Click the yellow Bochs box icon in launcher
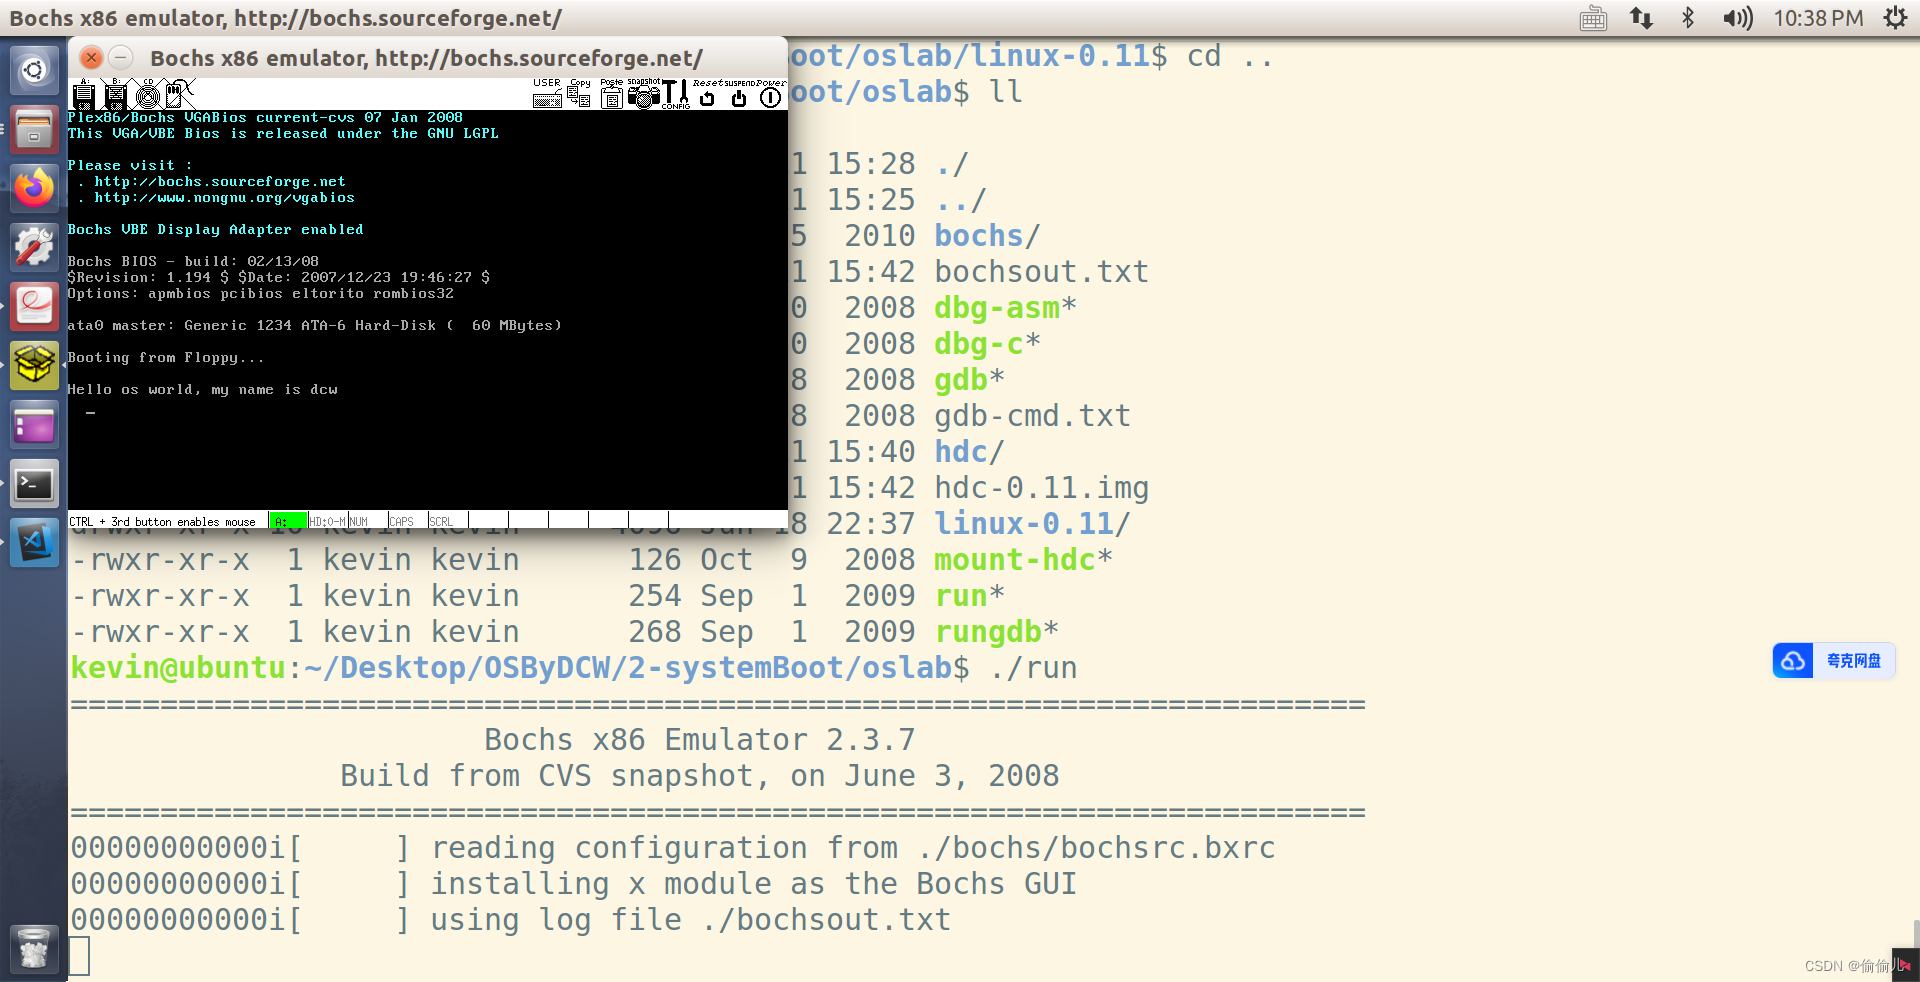1920x982 pixels. [x=34, y=365]
